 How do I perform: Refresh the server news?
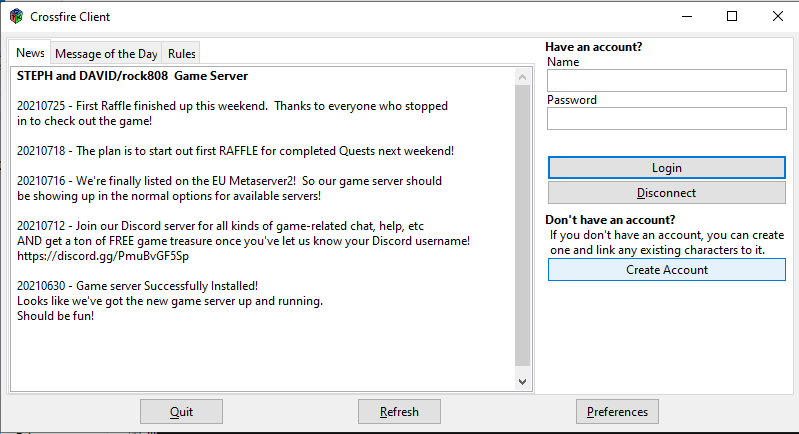tap(399, 412)
